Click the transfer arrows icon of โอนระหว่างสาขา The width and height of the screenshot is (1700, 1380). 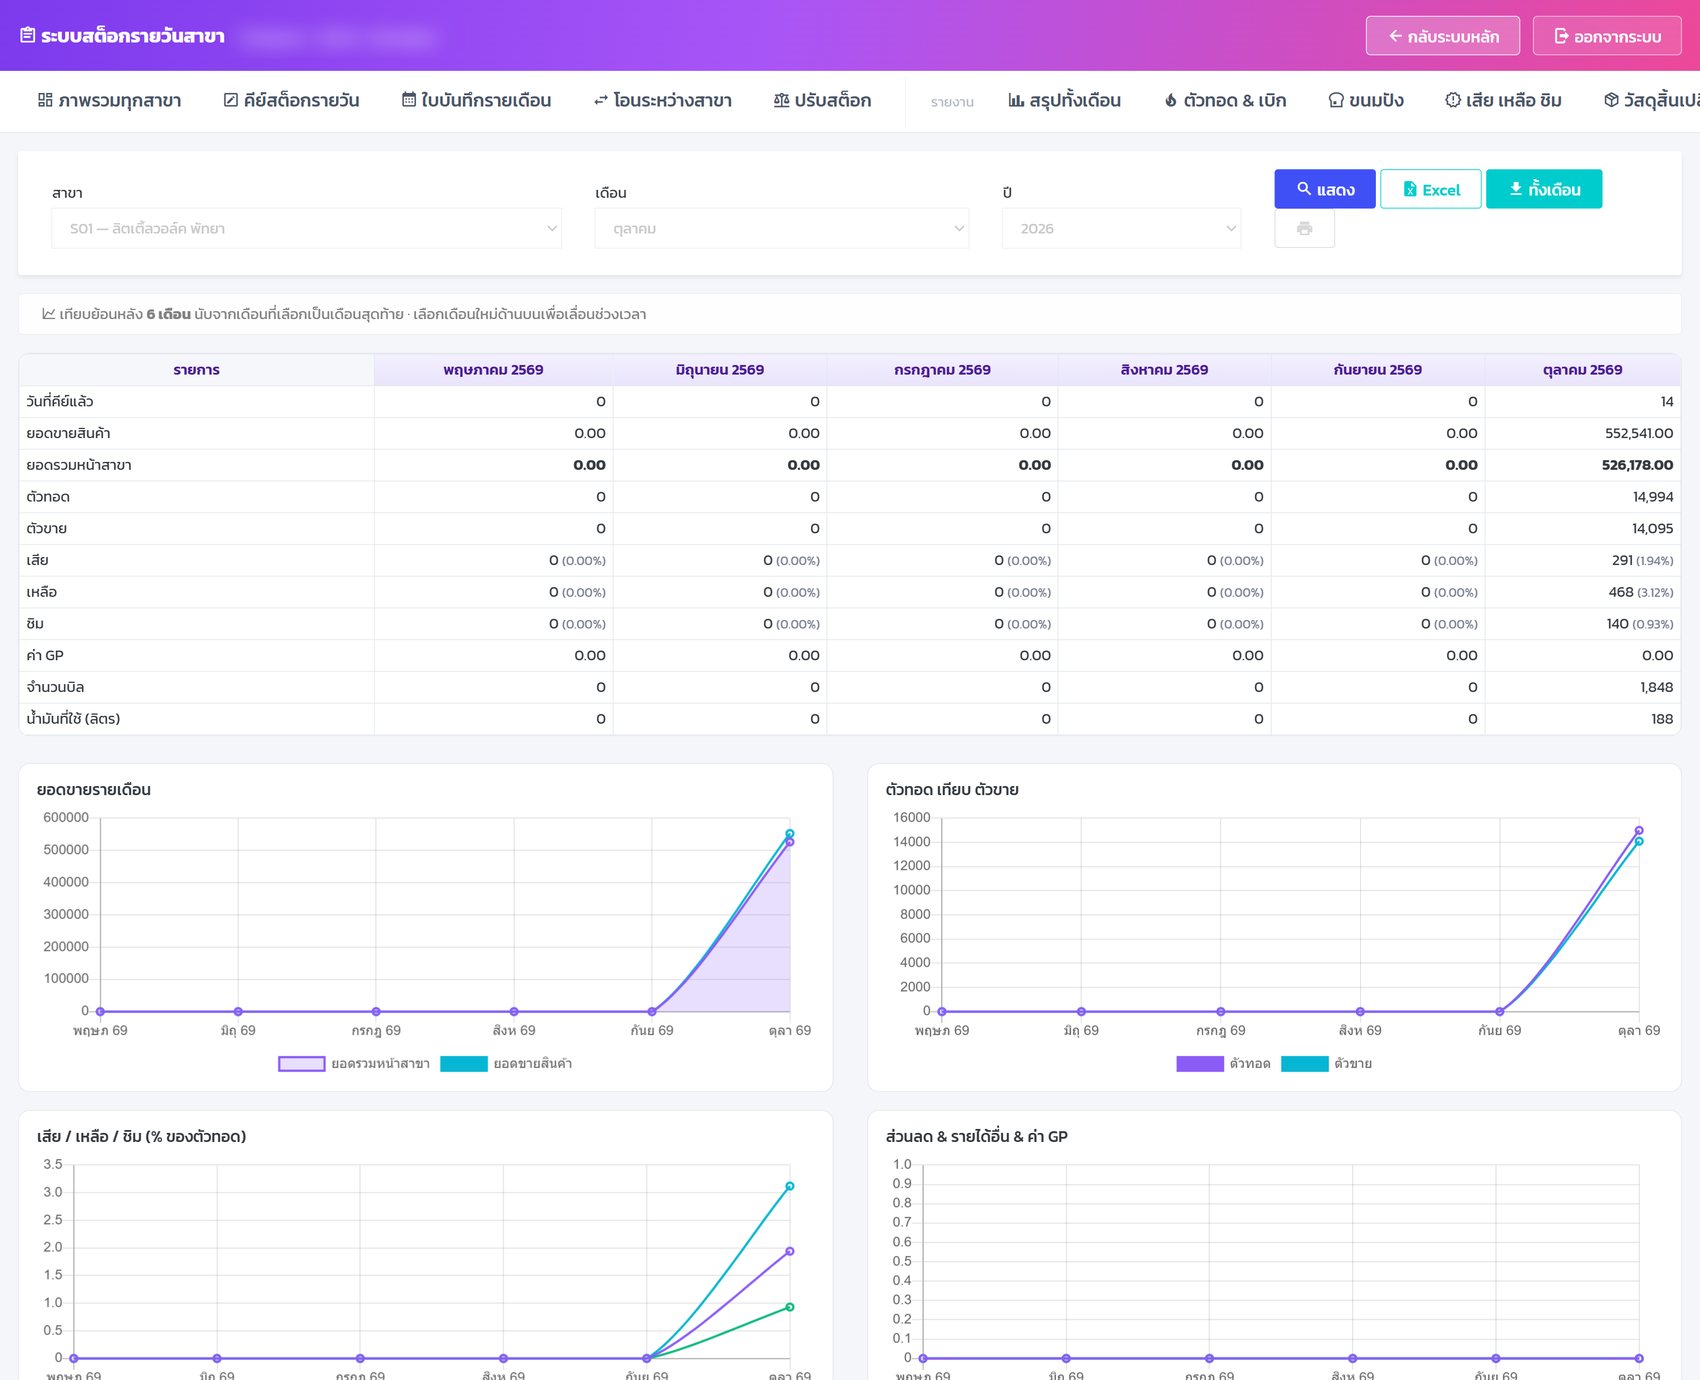click(601, 100)
